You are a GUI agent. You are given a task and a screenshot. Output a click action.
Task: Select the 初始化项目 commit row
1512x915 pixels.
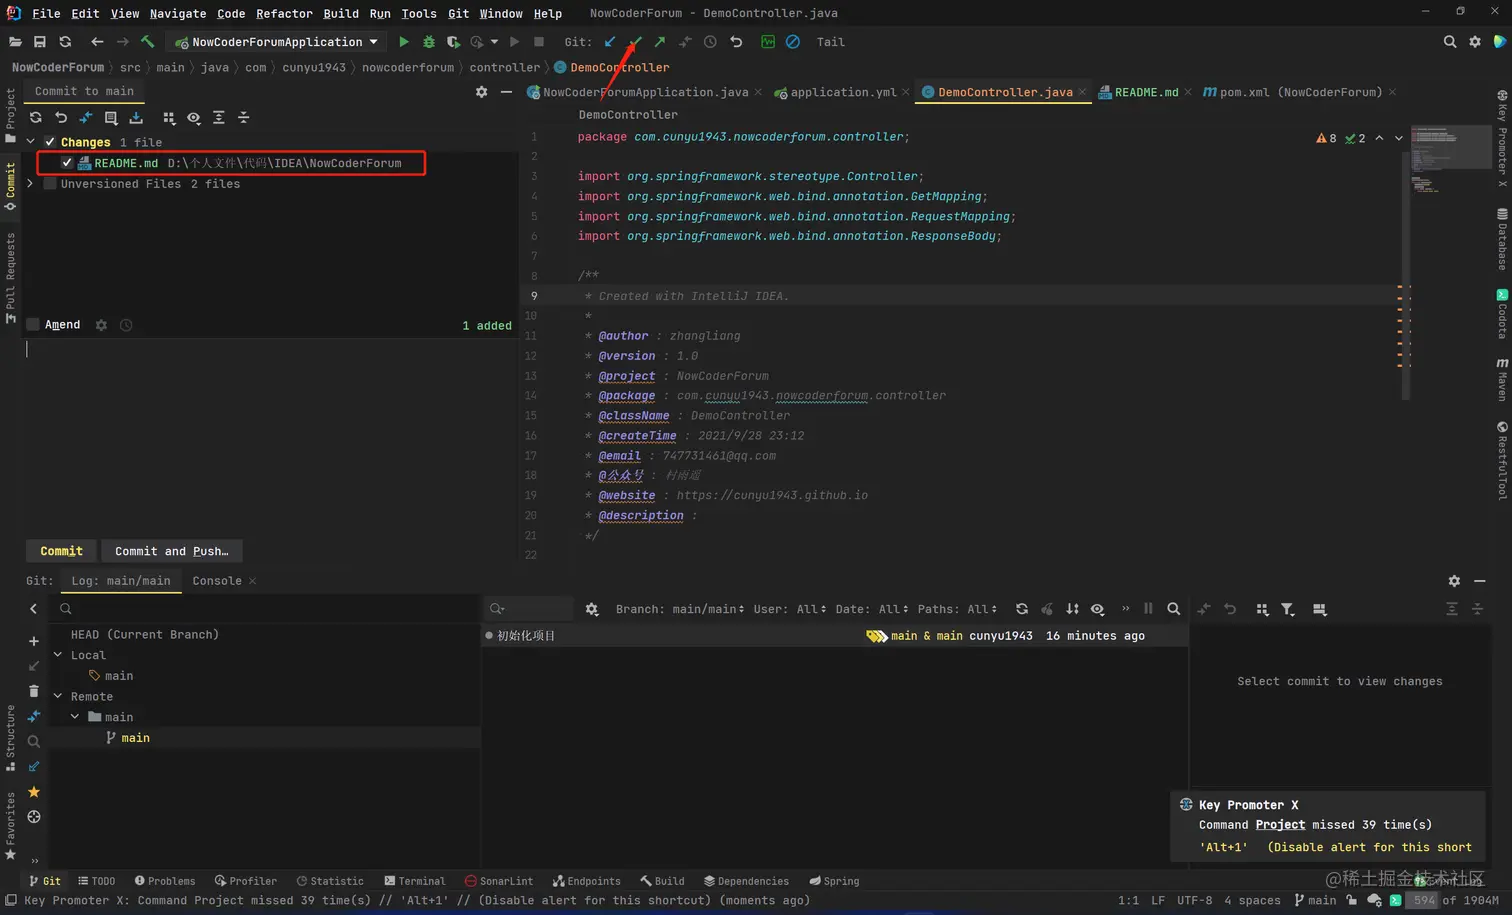(834, 636)
